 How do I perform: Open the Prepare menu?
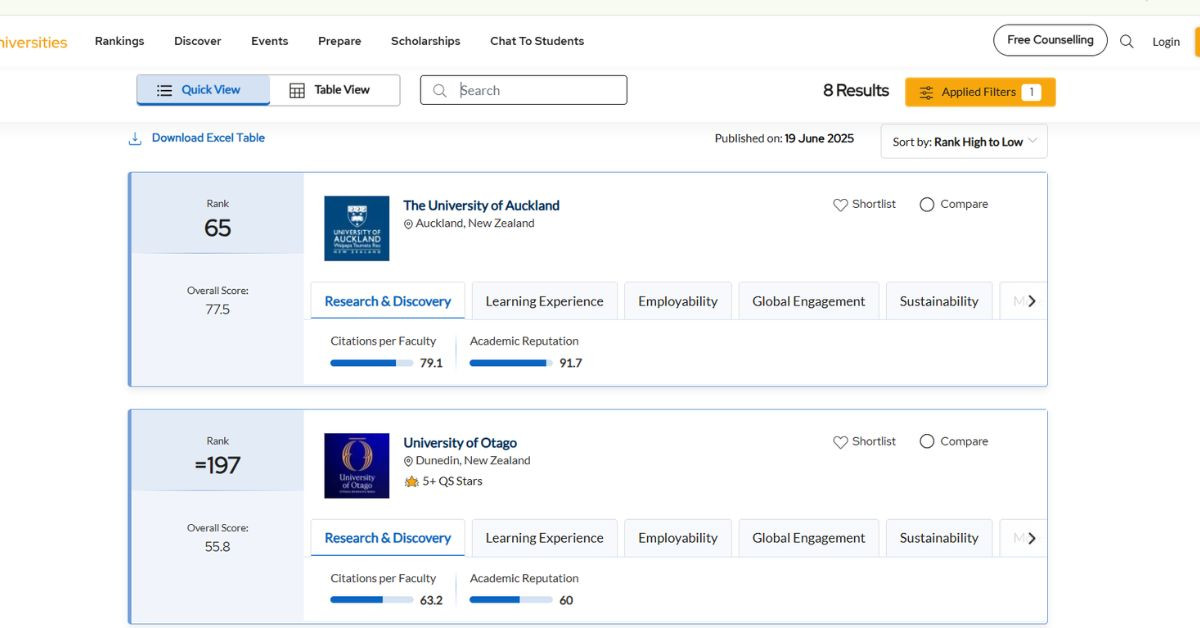pos(340,41)
